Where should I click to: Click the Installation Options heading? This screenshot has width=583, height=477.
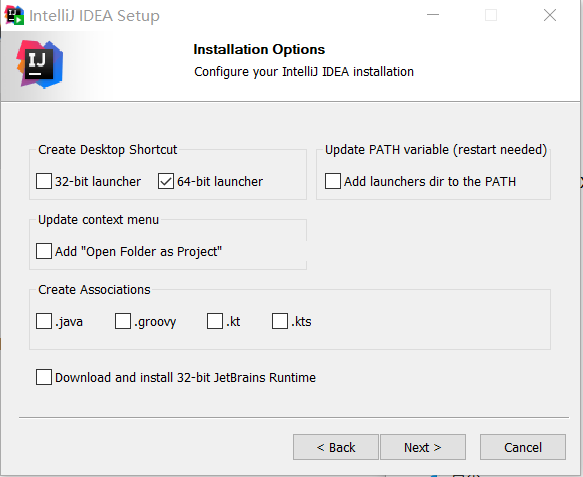point(259,49)
